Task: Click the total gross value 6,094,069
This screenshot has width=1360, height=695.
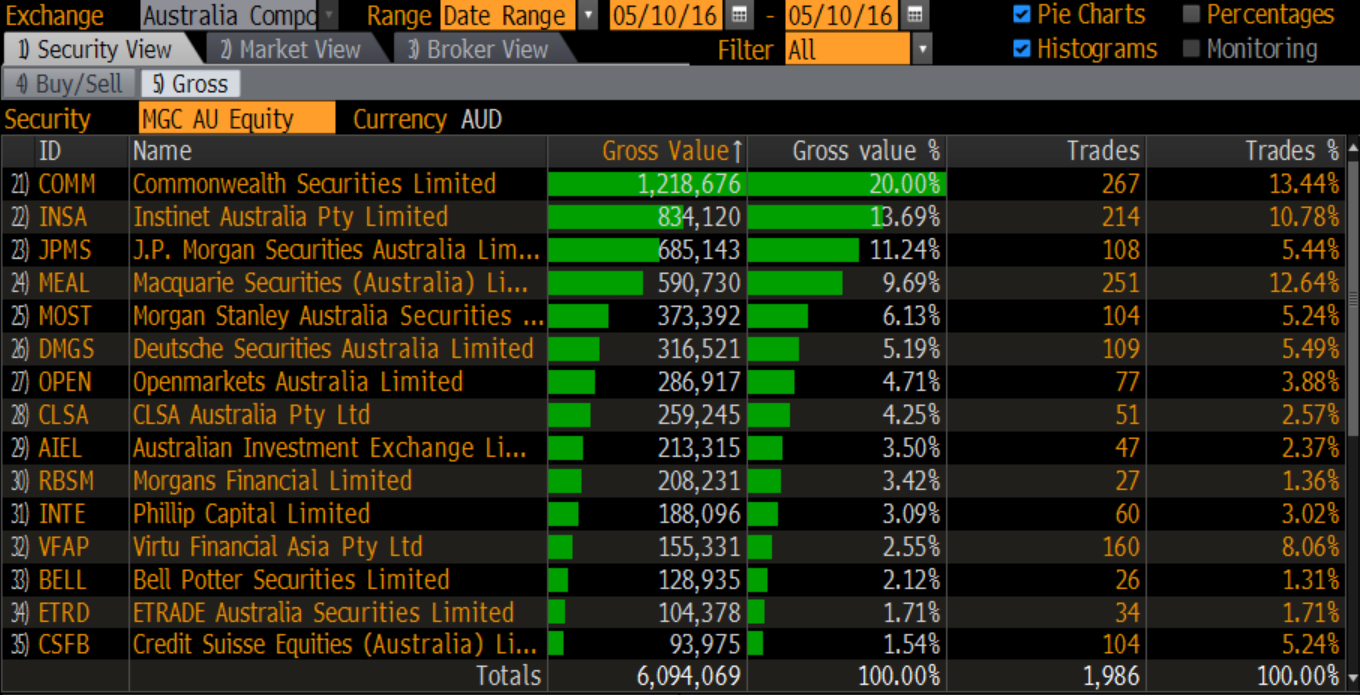Action: pos(689,676)
